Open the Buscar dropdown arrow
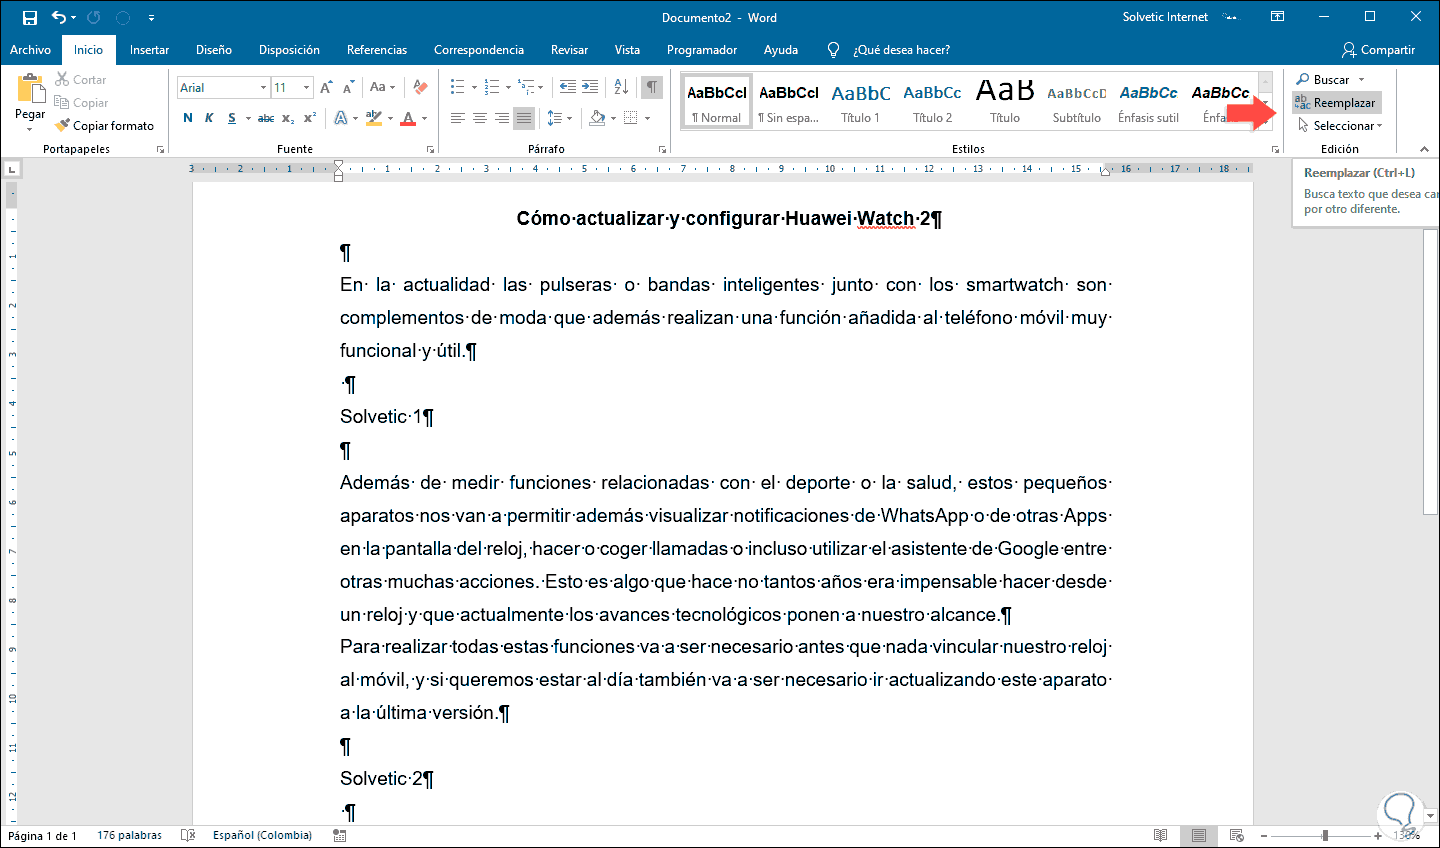Viewport: 1440px width, 848px height. click(1361, 80)
